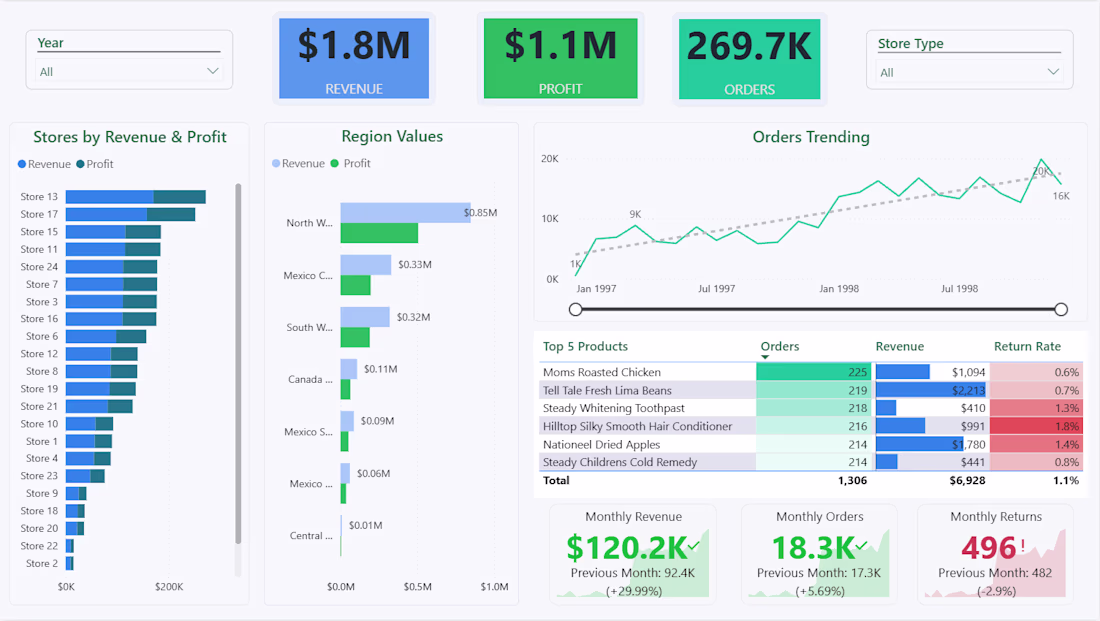Viewport: 1100px width, 621px height.
Task: Select the Store 16 row label
Action: [39, 319]
